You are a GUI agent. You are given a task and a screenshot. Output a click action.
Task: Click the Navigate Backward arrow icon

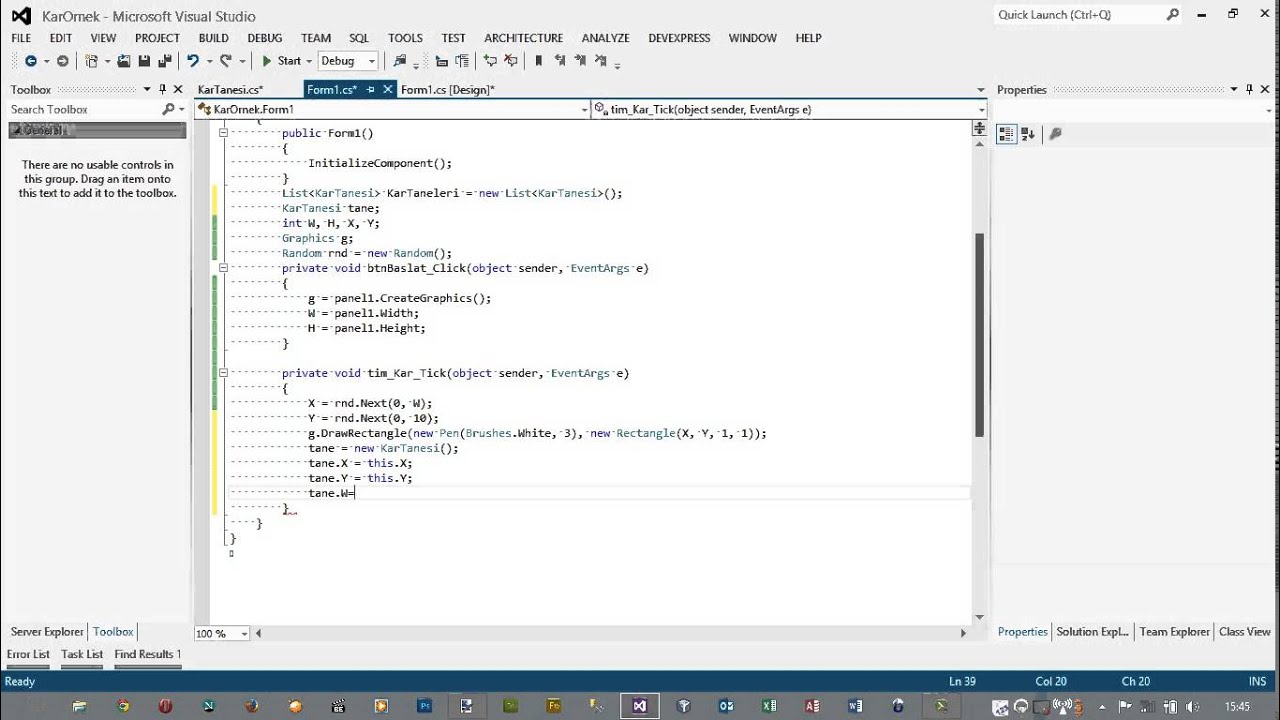[30, 61]
